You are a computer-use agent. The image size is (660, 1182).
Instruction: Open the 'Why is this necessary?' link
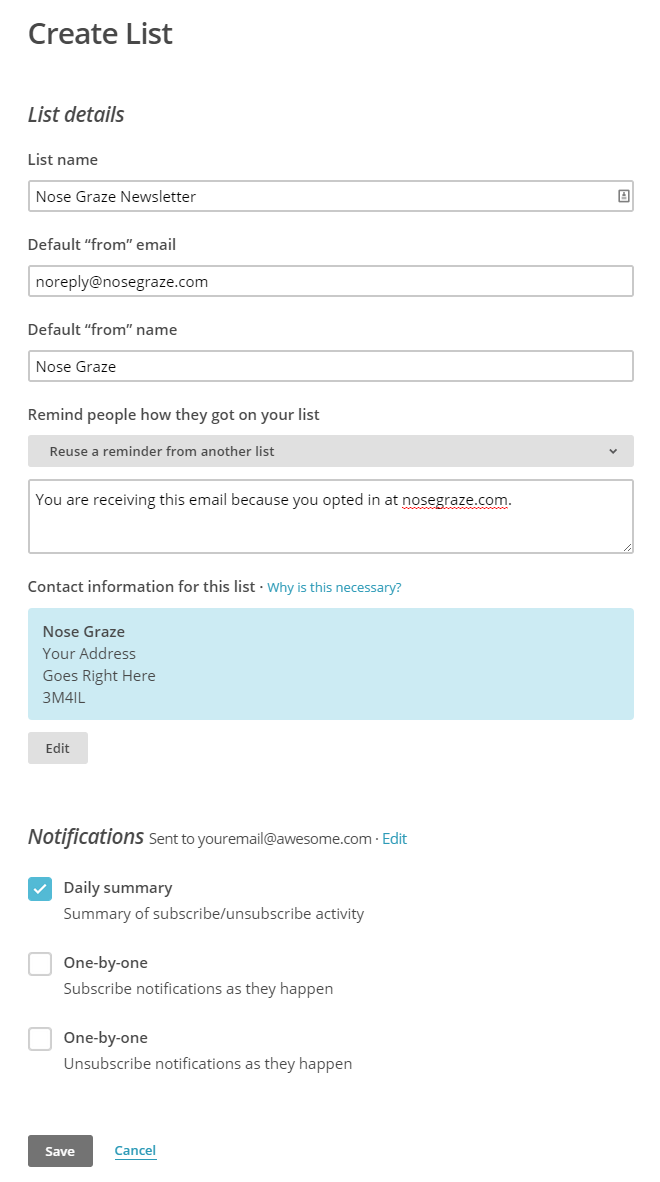(x=334, y=588)
